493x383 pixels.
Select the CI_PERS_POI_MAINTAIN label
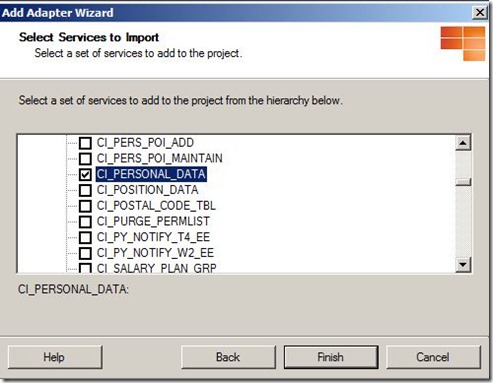click(159, 158)
